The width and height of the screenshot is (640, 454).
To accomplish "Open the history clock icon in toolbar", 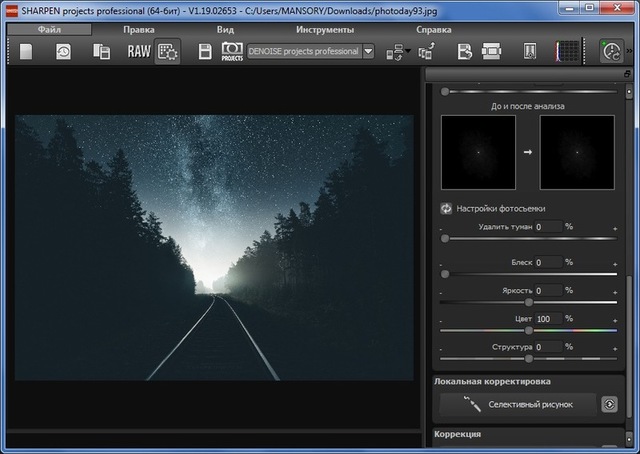I will [63, 51].
